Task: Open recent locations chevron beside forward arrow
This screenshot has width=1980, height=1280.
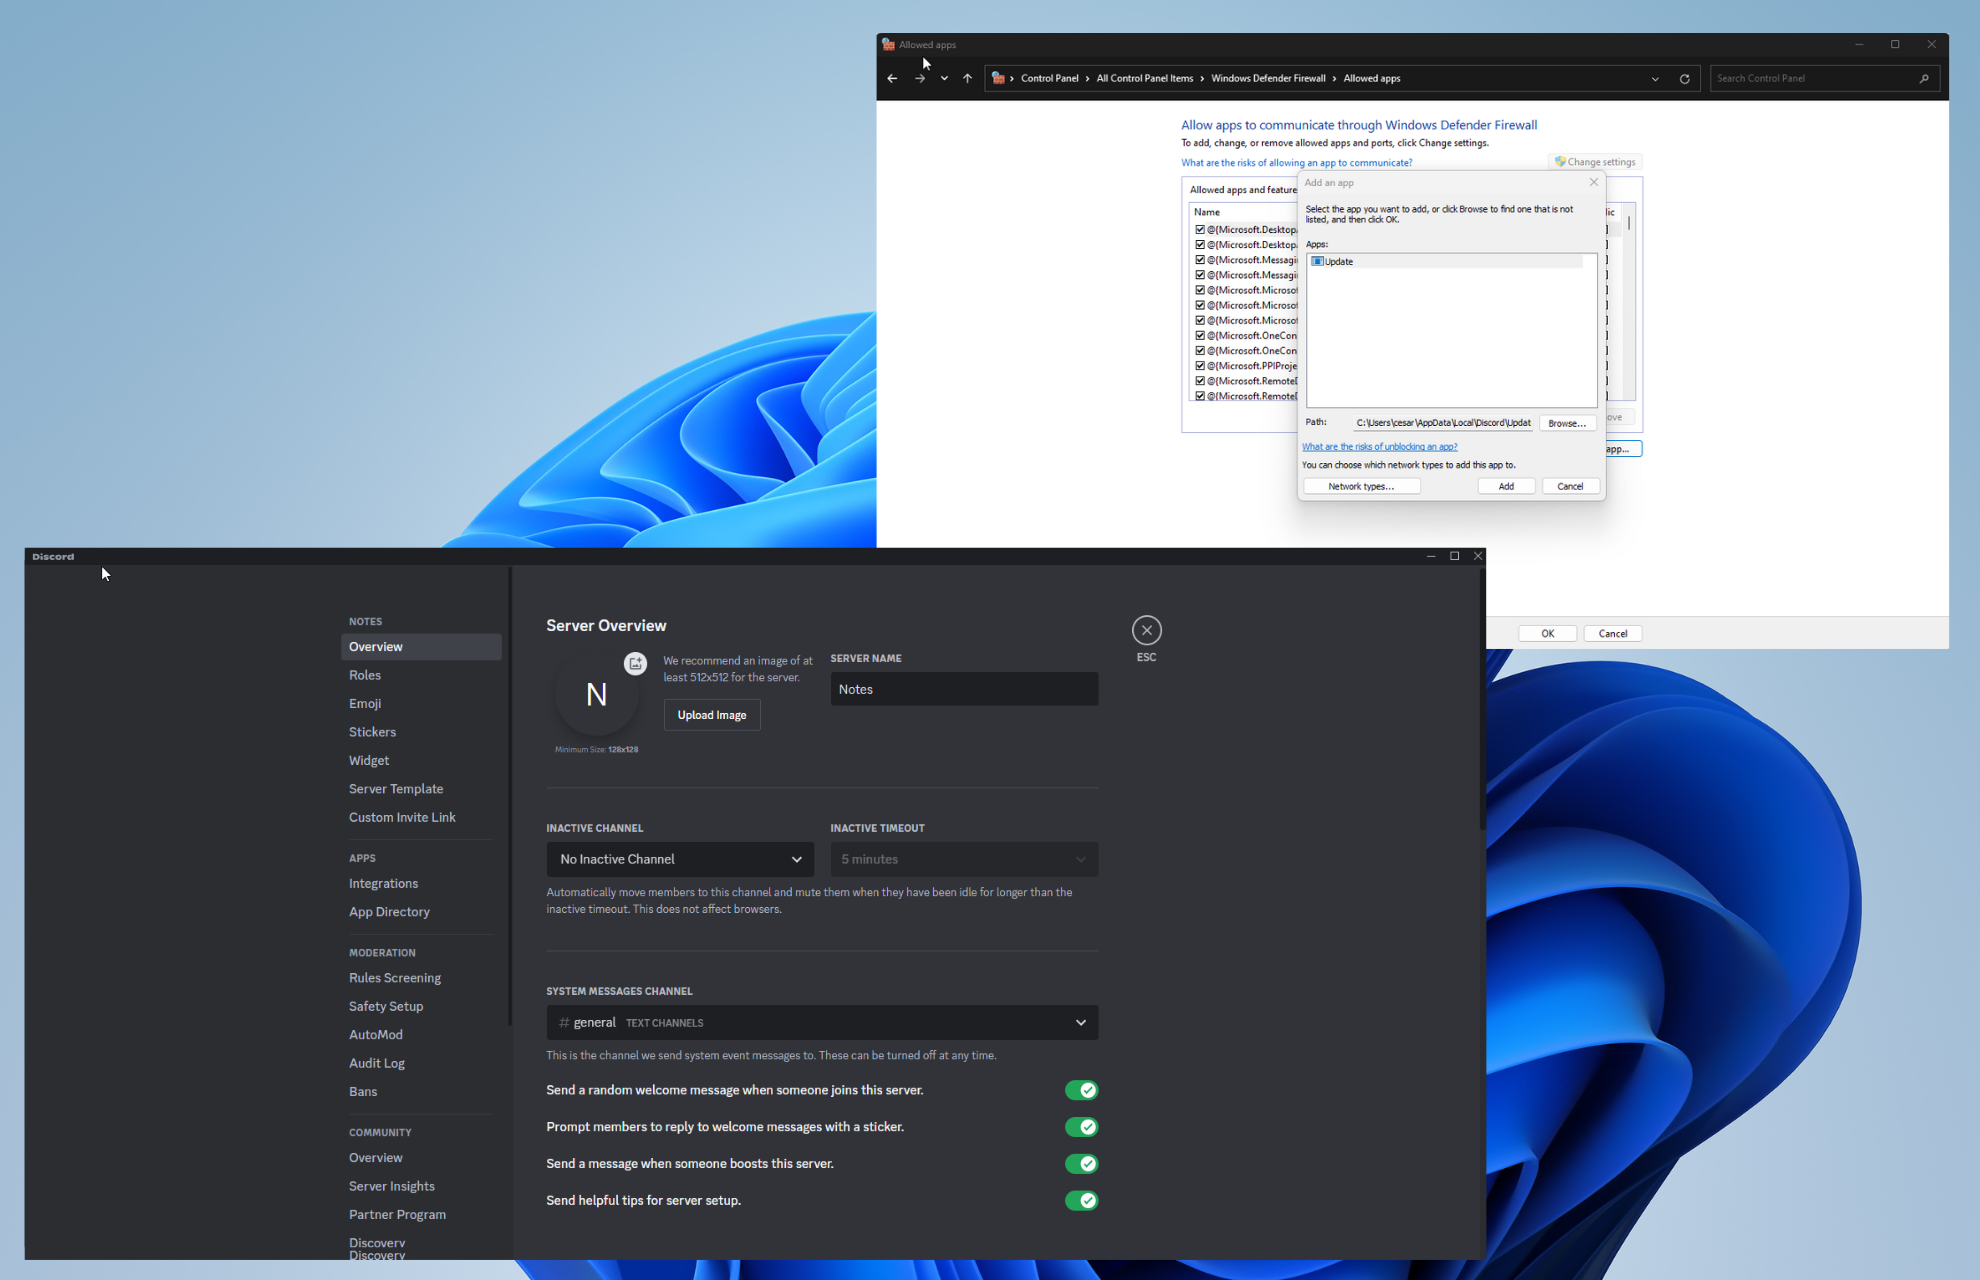Action: pos(944,78)
